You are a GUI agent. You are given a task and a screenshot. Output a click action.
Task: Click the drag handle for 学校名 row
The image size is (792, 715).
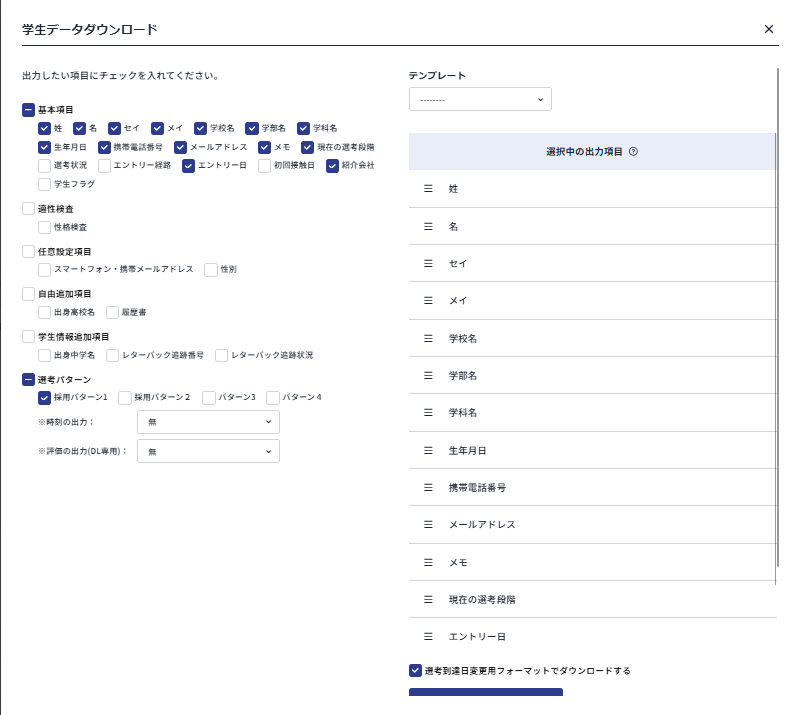[428, 338]
